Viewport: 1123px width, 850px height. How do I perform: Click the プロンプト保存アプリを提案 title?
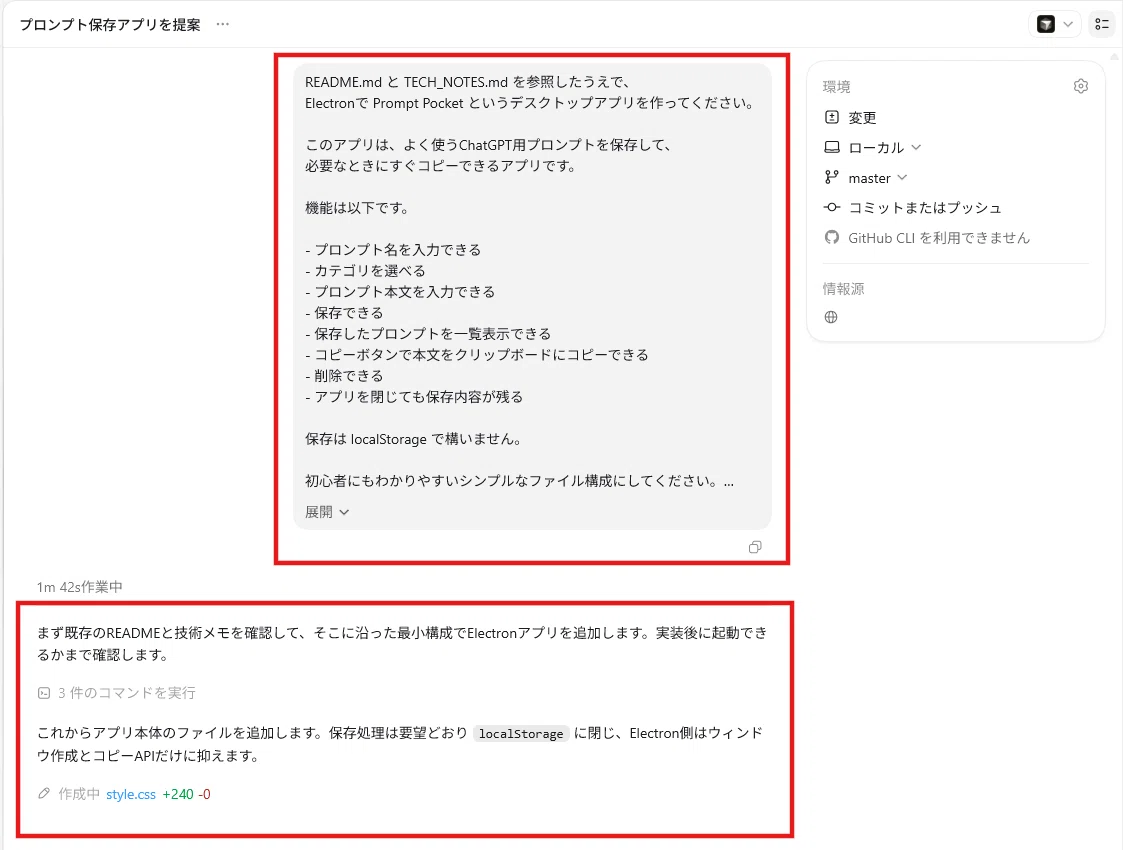coord(110,24)
